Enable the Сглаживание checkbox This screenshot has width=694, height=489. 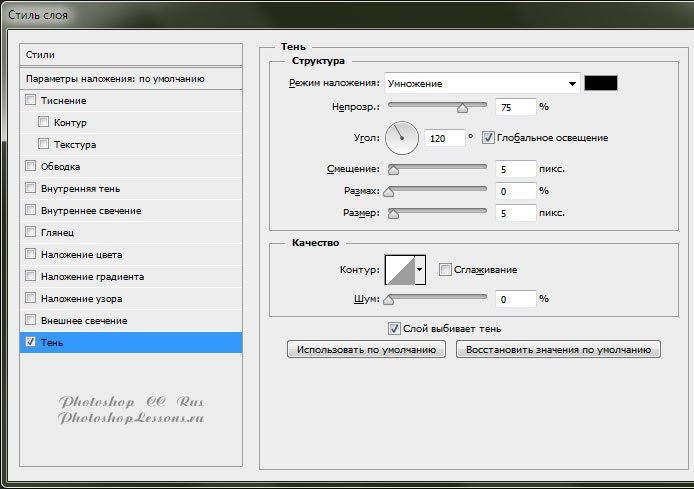pyautogui.click(x=445, y=269)
